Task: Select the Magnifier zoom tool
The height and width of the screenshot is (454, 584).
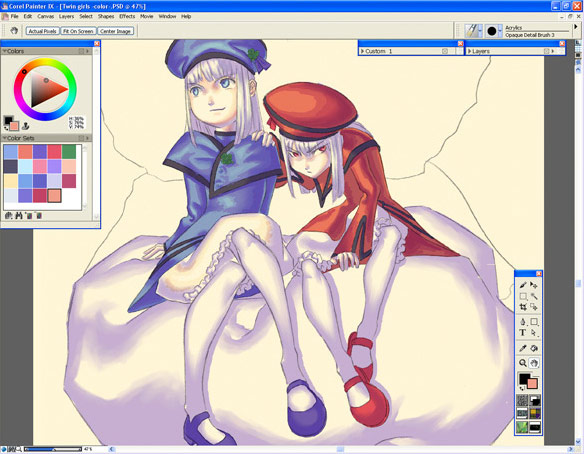Action: pyautogui.click(x=523, y=363)
